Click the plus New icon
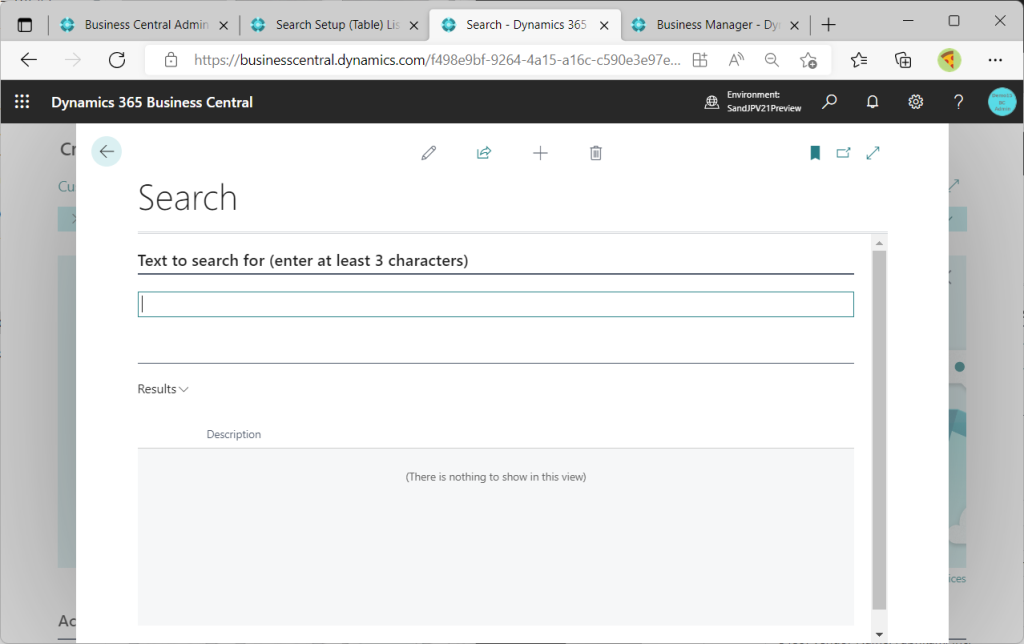 click(x=540, y=153)
